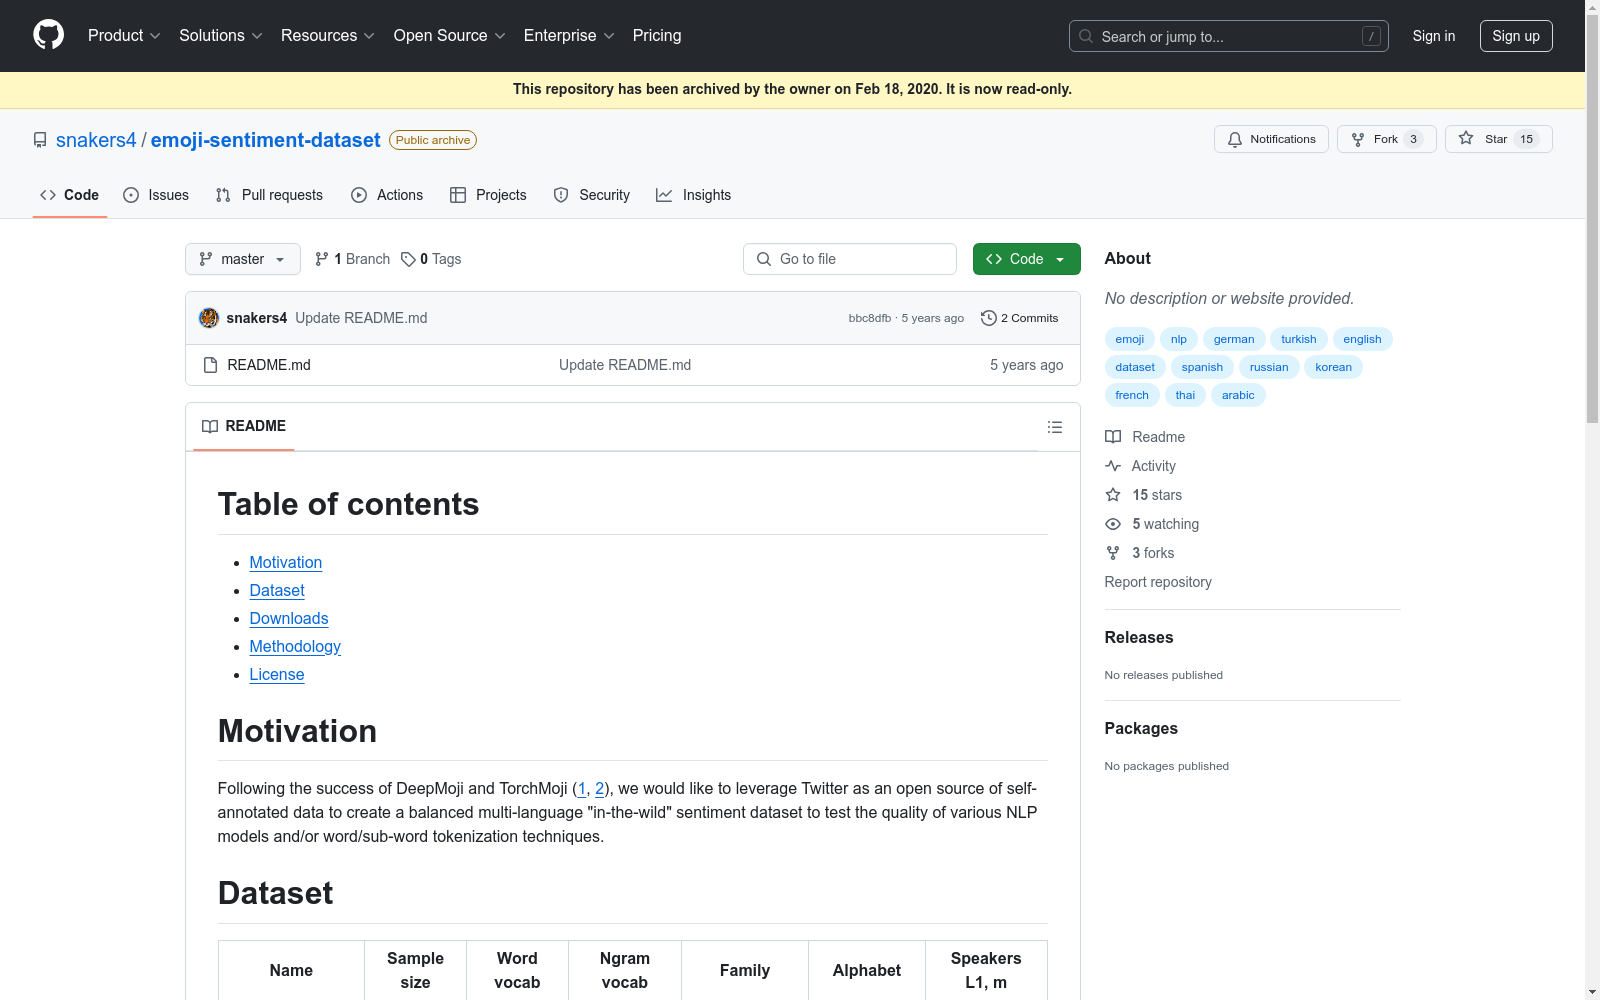
Task: Jump to Motivation section link
Action: [286, 563]
